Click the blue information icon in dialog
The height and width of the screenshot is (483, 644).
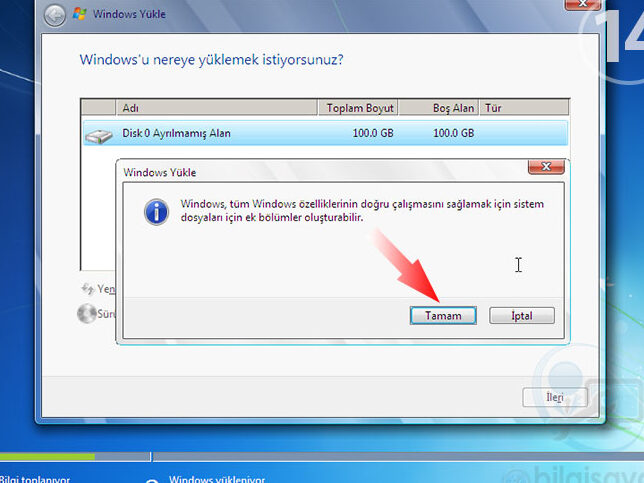[x=156, y=211]
